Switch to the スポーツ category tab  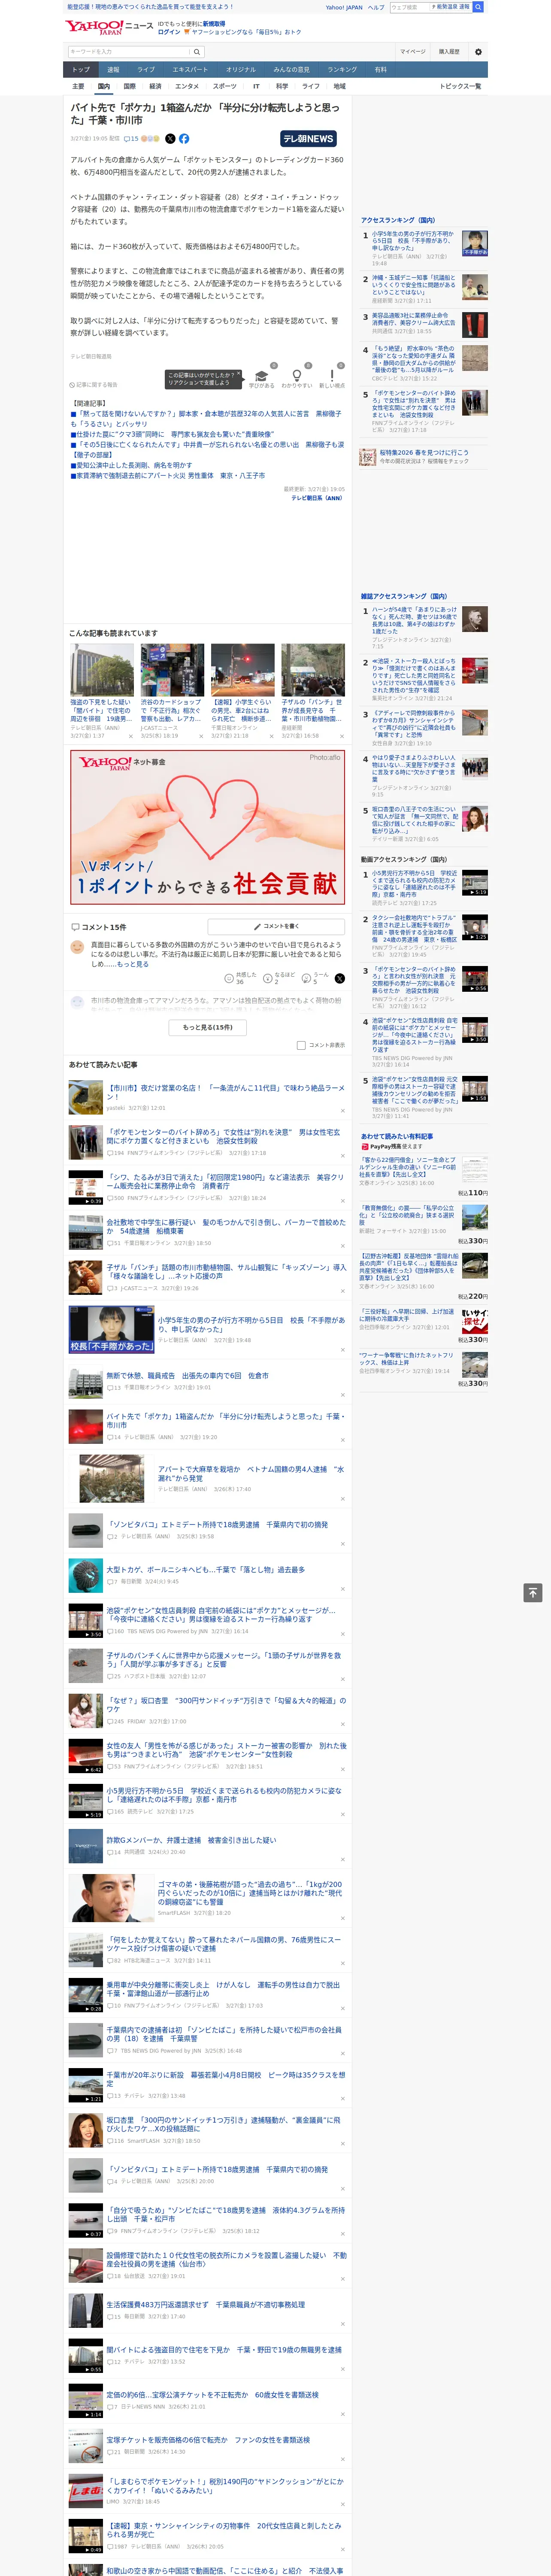tap(225, 86)
